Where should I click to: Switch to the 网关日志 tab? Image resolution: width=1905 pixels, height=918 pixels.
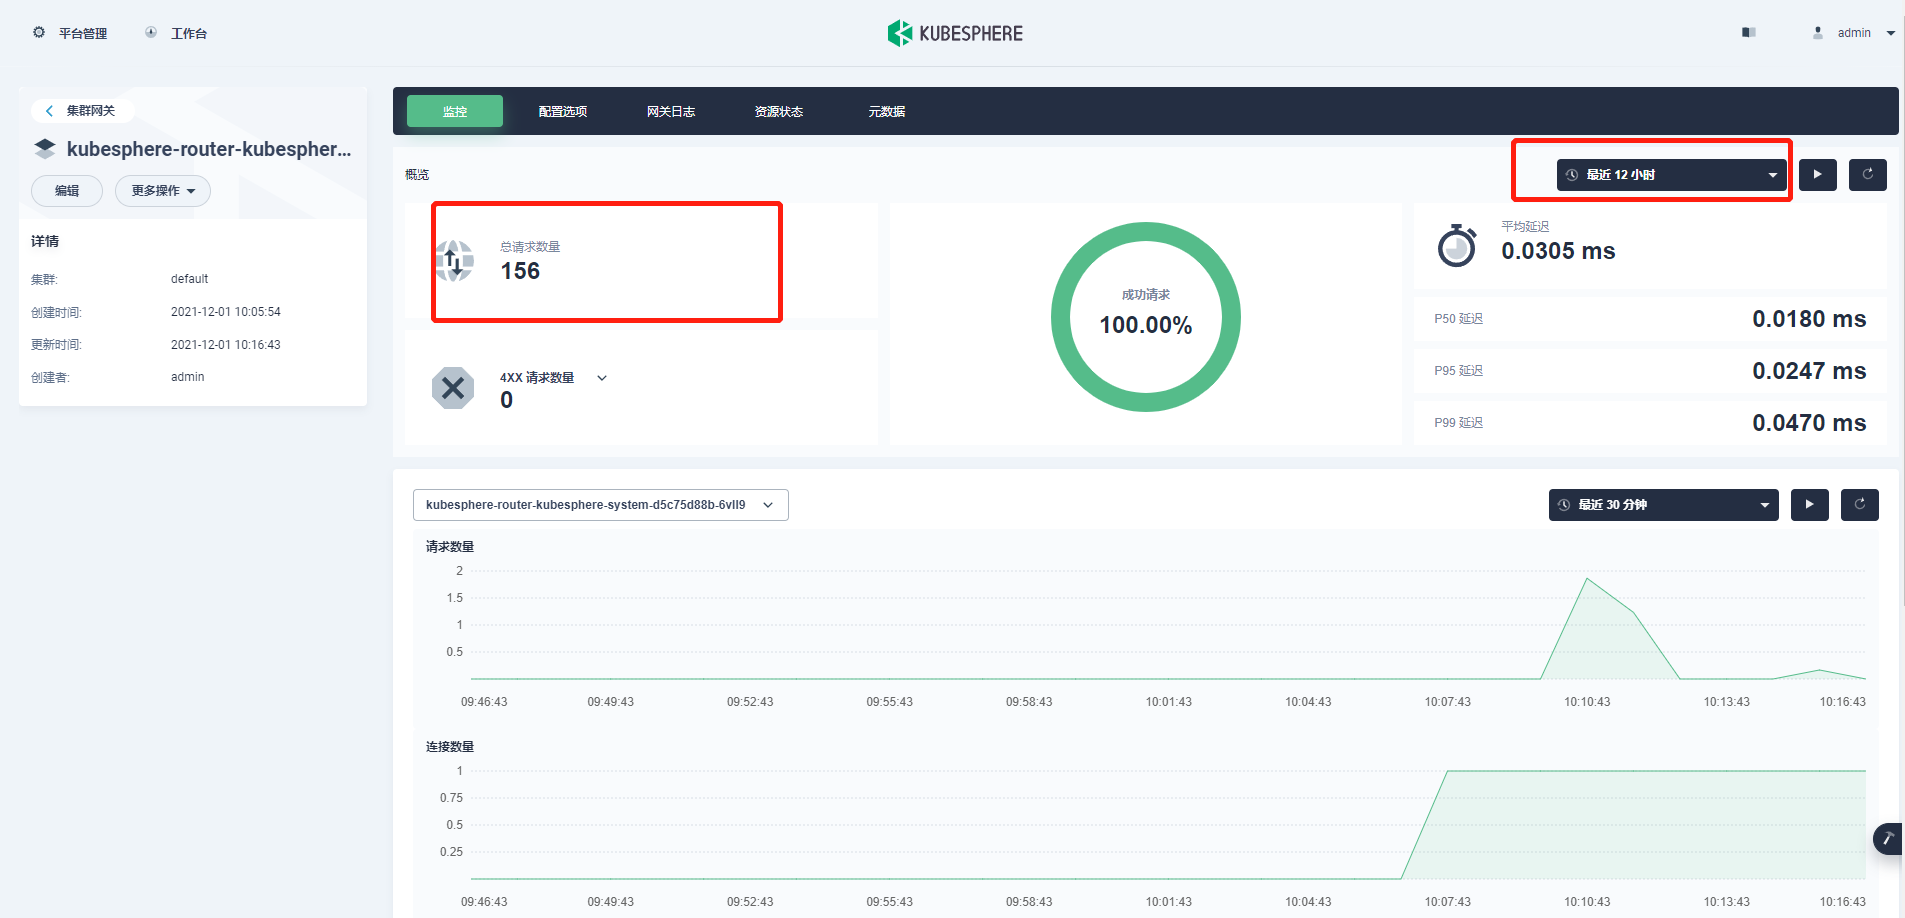671,111
